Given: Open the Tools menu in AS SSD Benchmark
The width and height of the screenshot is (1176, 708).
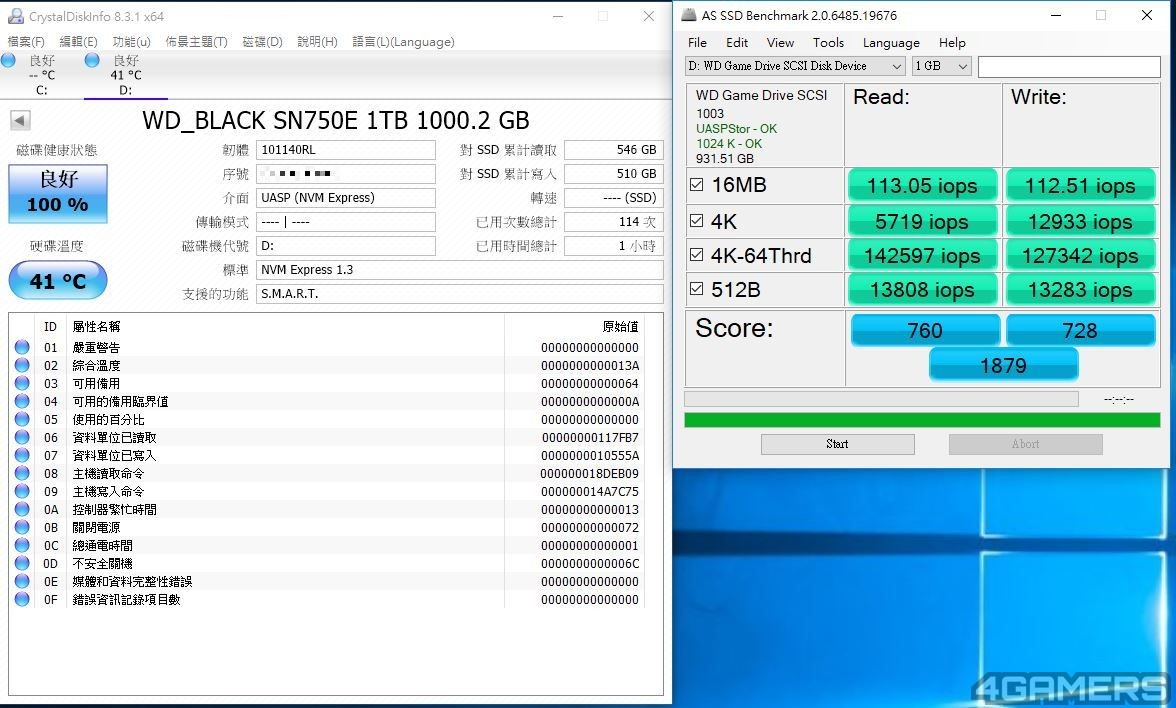Looking at the screenshot, I should coord(828,43).
